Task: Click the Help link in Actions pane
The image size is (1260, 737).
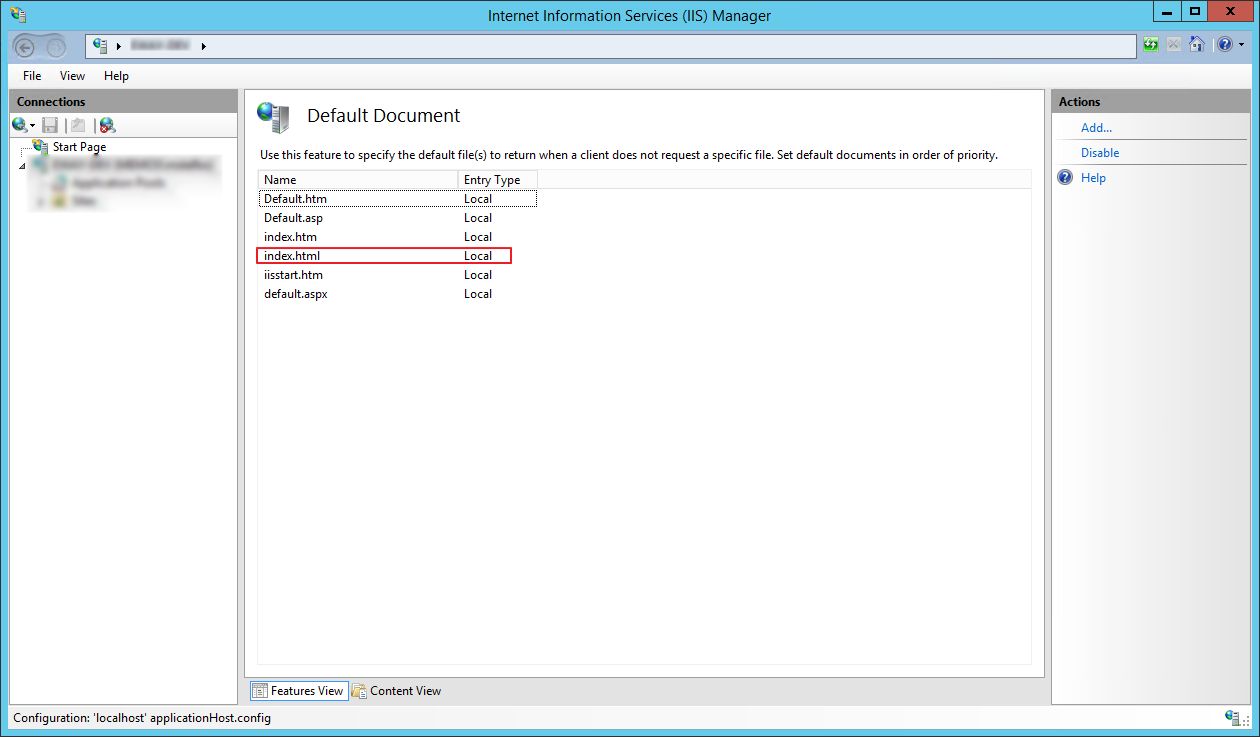Action: coord(1093,178)
